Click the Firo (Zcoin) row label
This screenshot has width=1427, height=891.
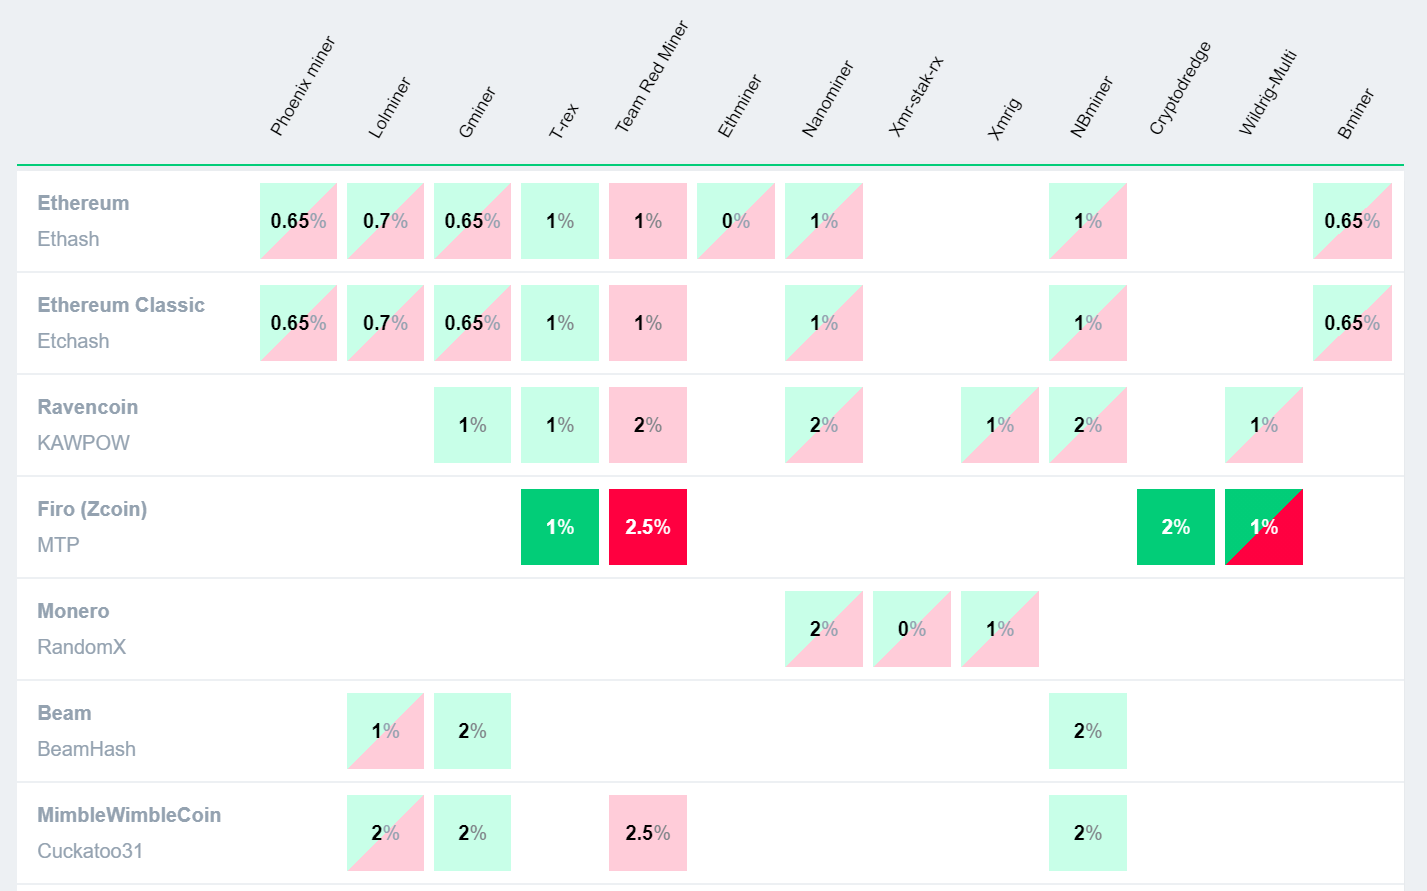92,509
